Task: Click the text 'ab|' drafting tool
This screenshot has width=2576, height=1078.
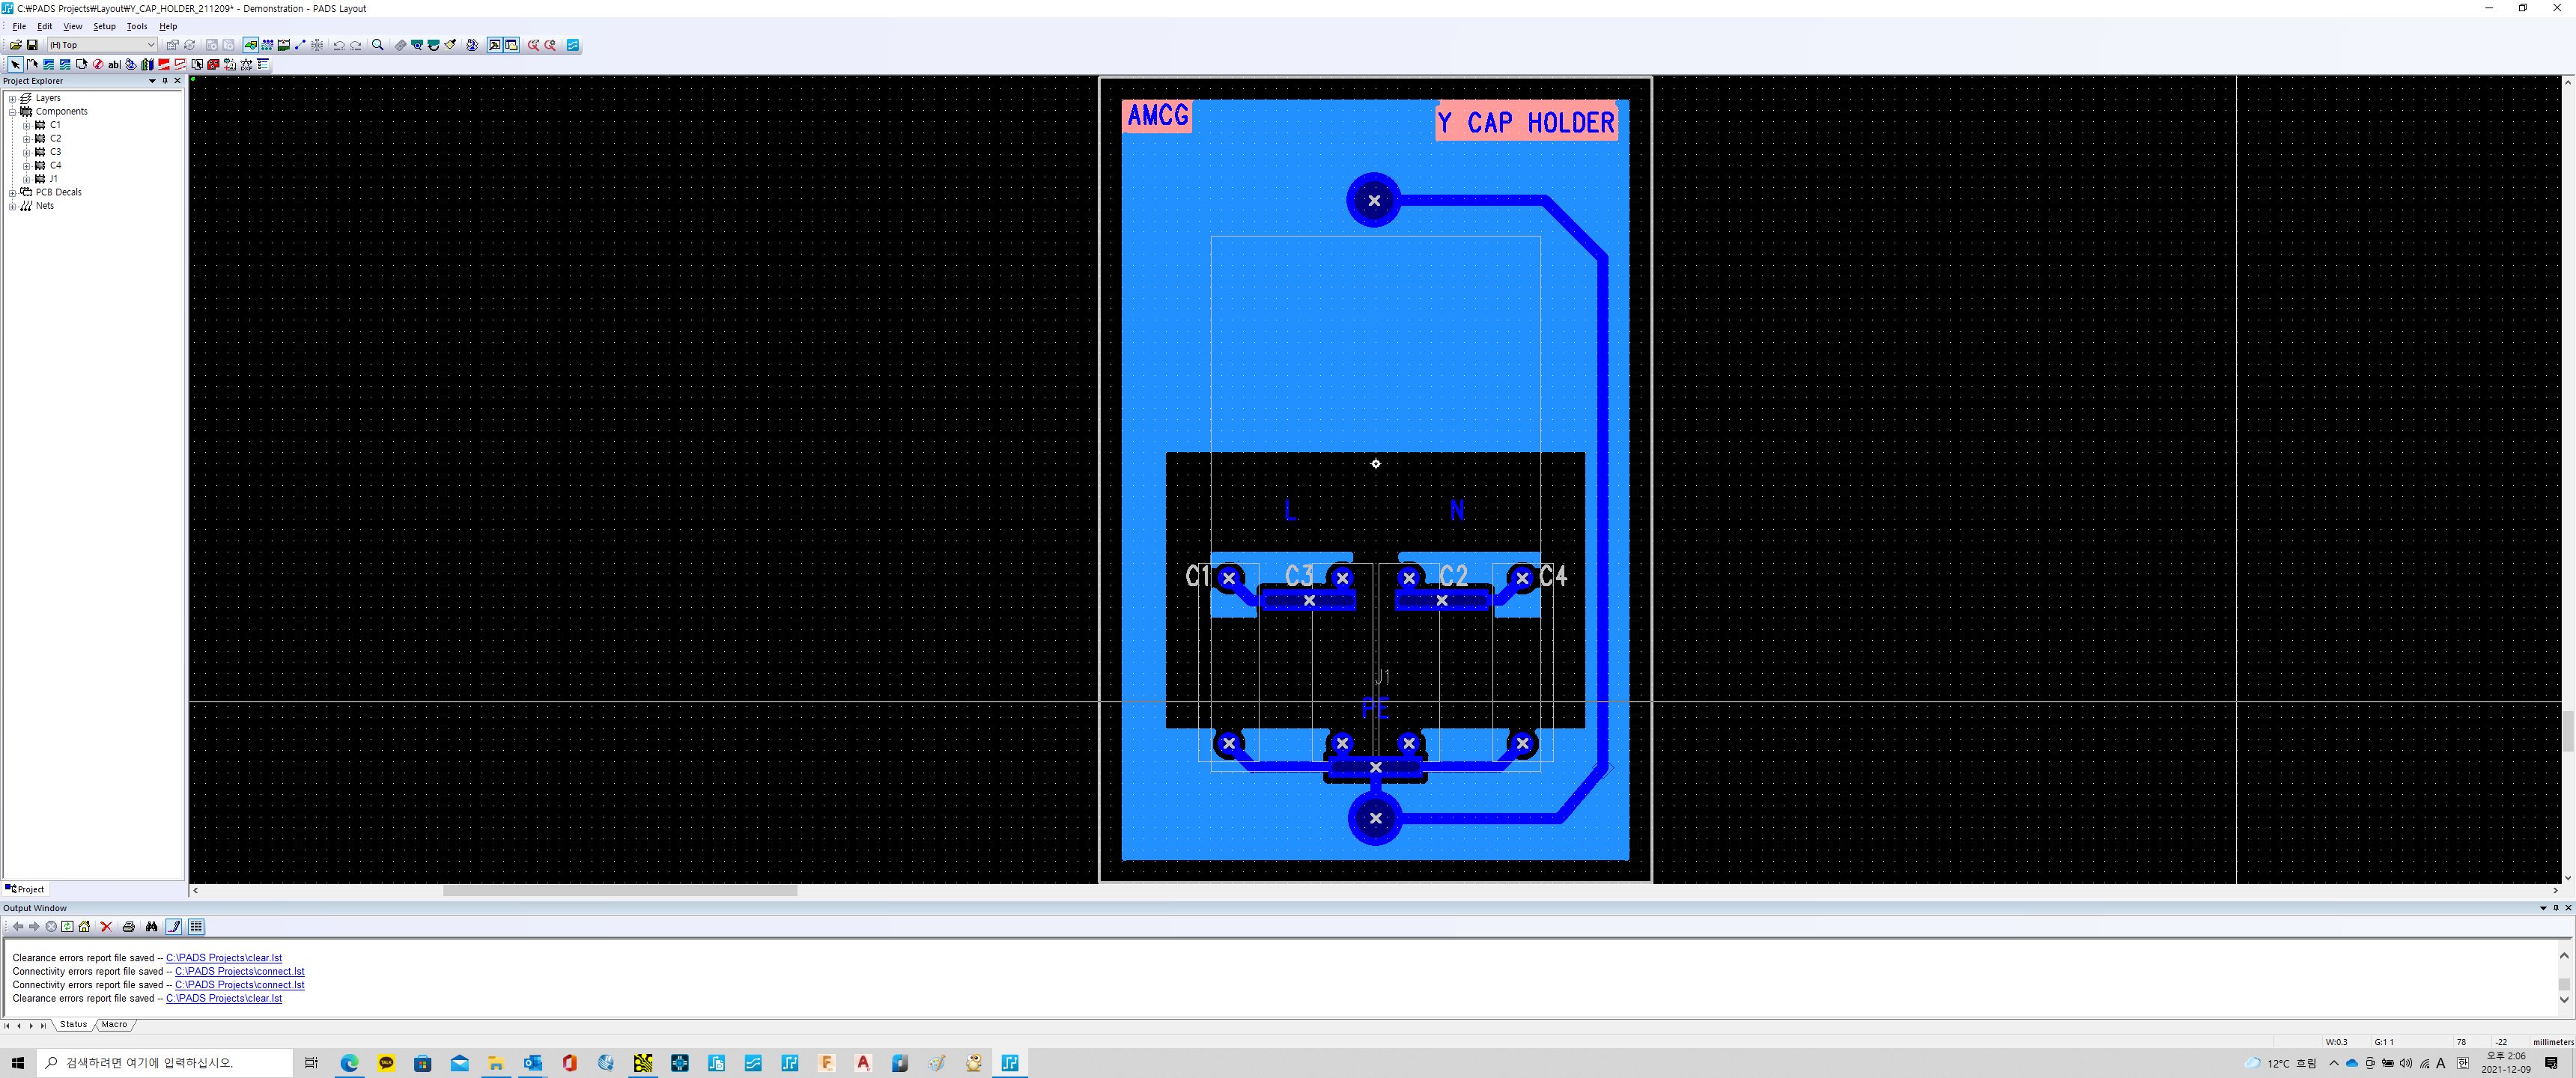Action: pos(114,64)
